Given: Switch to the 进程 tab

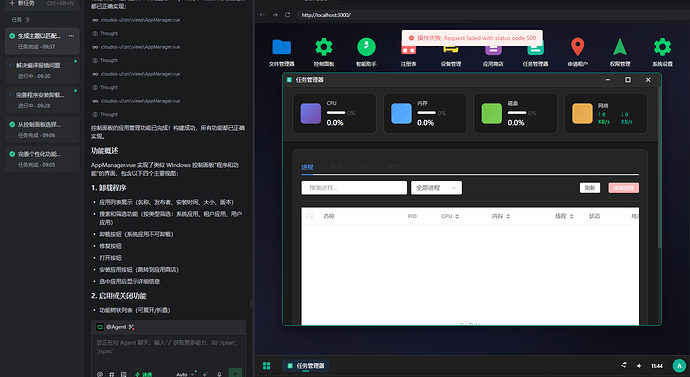Looking at the screenshot, I should (307, 167).
